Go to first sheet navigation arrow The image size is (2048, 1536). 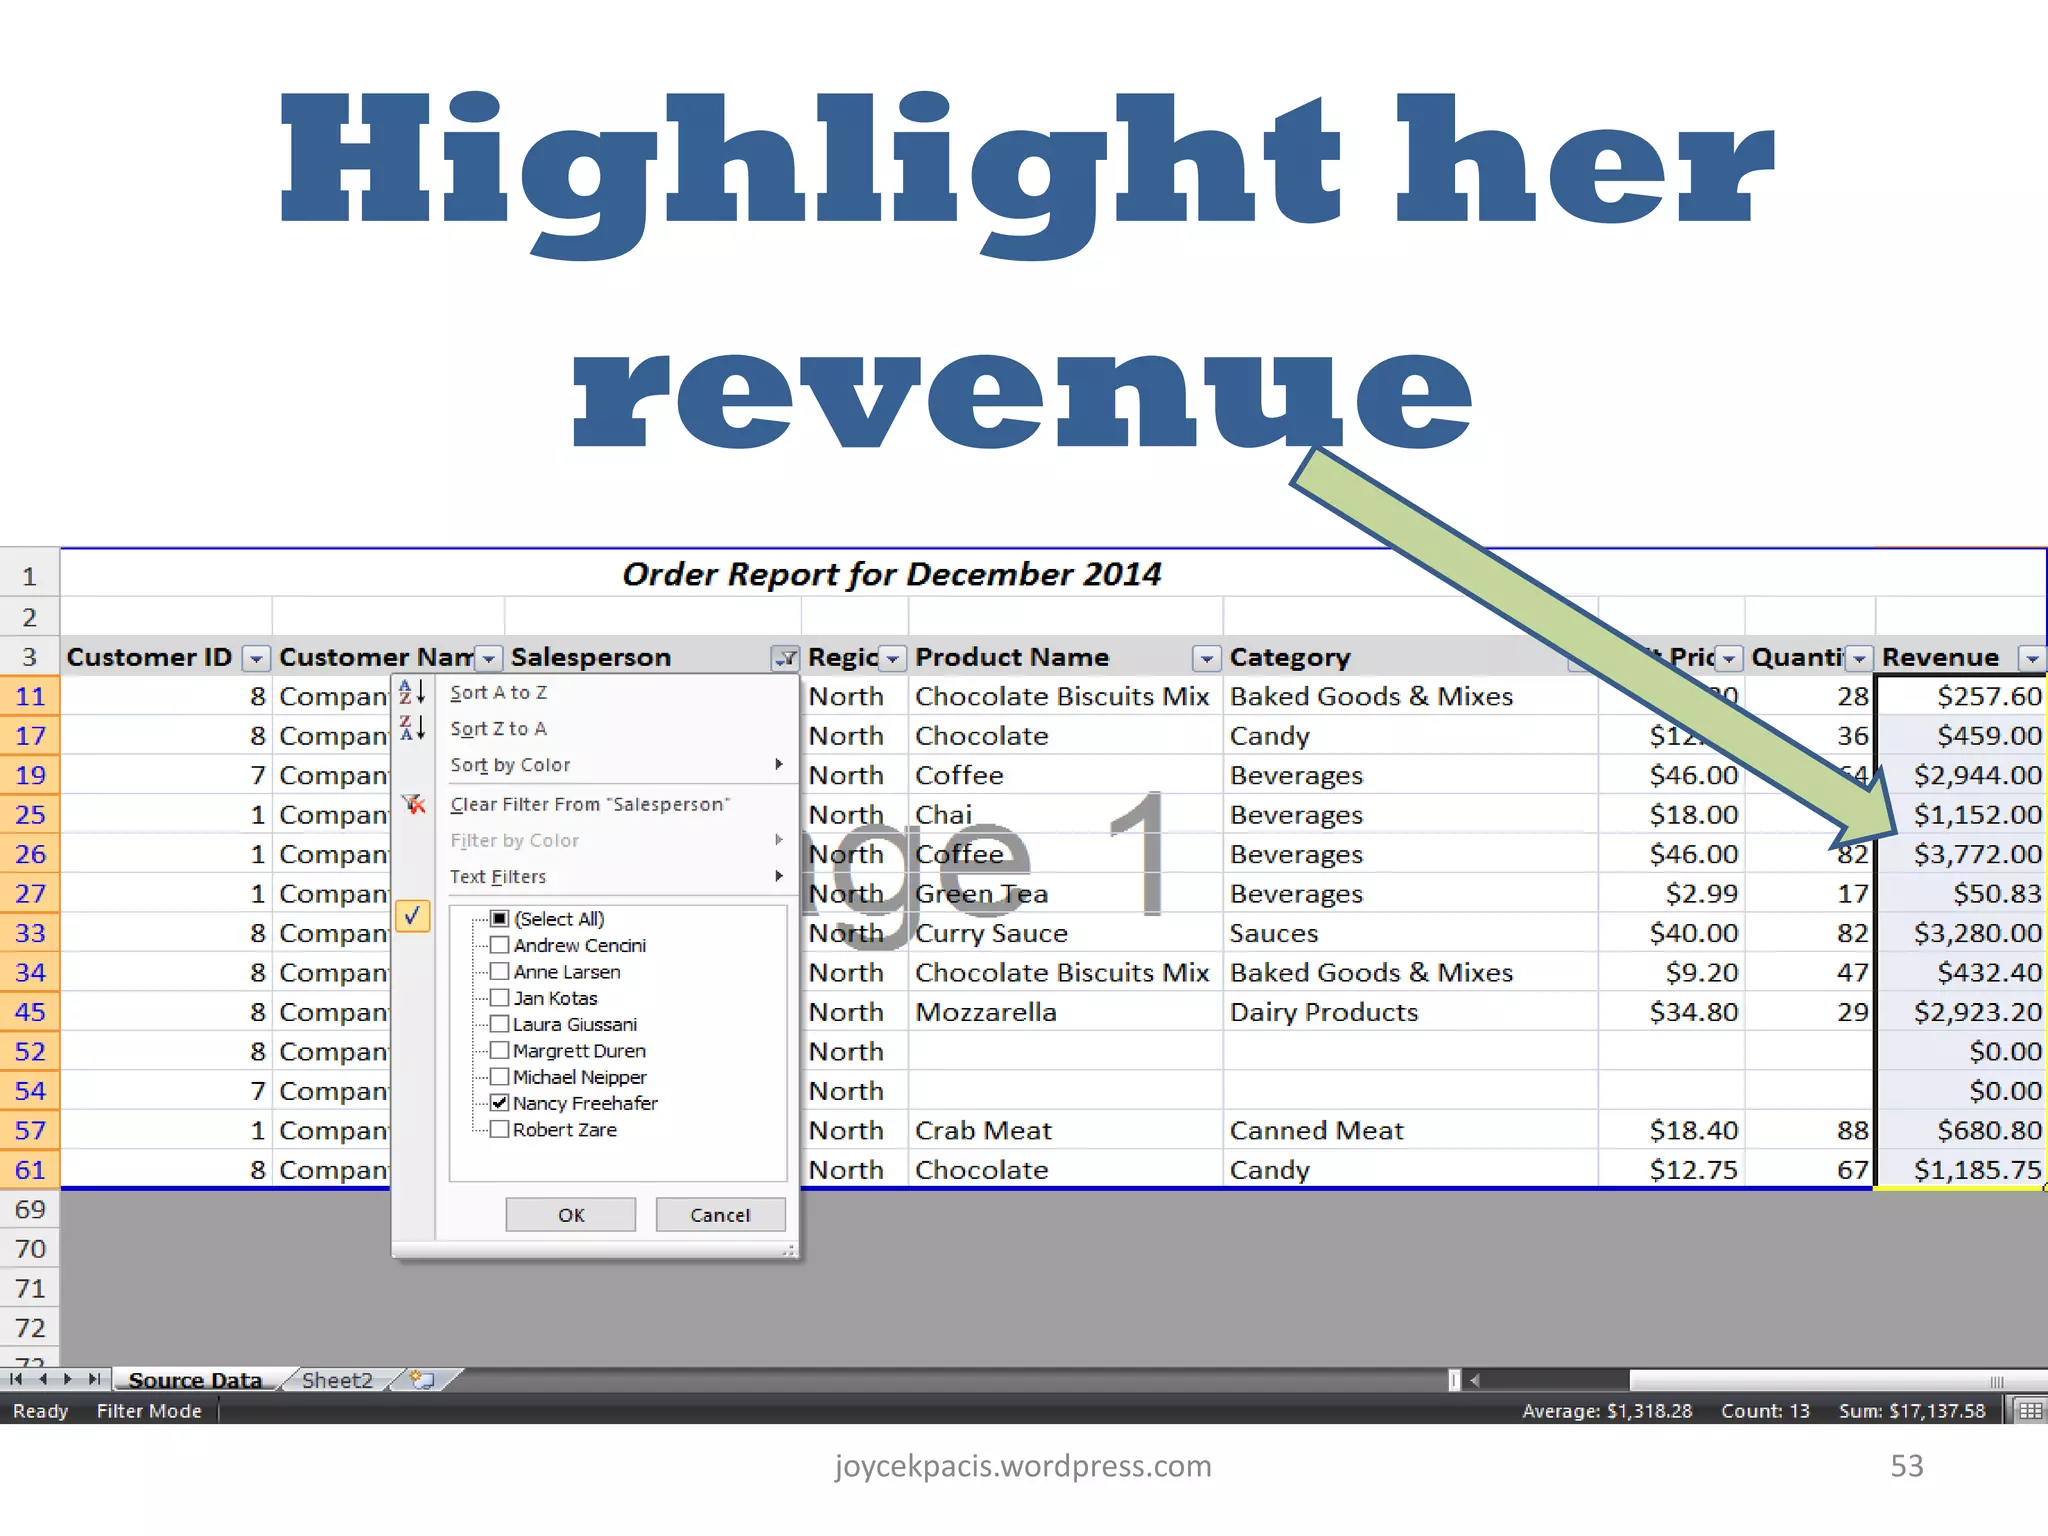(x=15, y=1380)
